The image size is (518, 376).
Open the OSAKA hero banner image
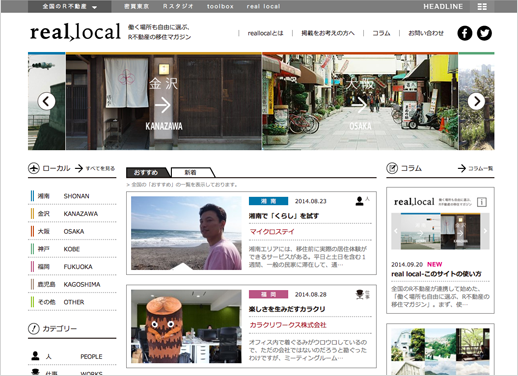click(x=360, y=101)
